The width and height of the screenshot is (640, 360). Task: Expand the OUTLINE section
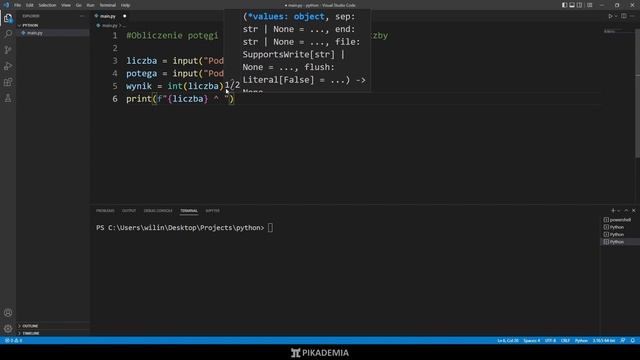(x=30, y=326)
